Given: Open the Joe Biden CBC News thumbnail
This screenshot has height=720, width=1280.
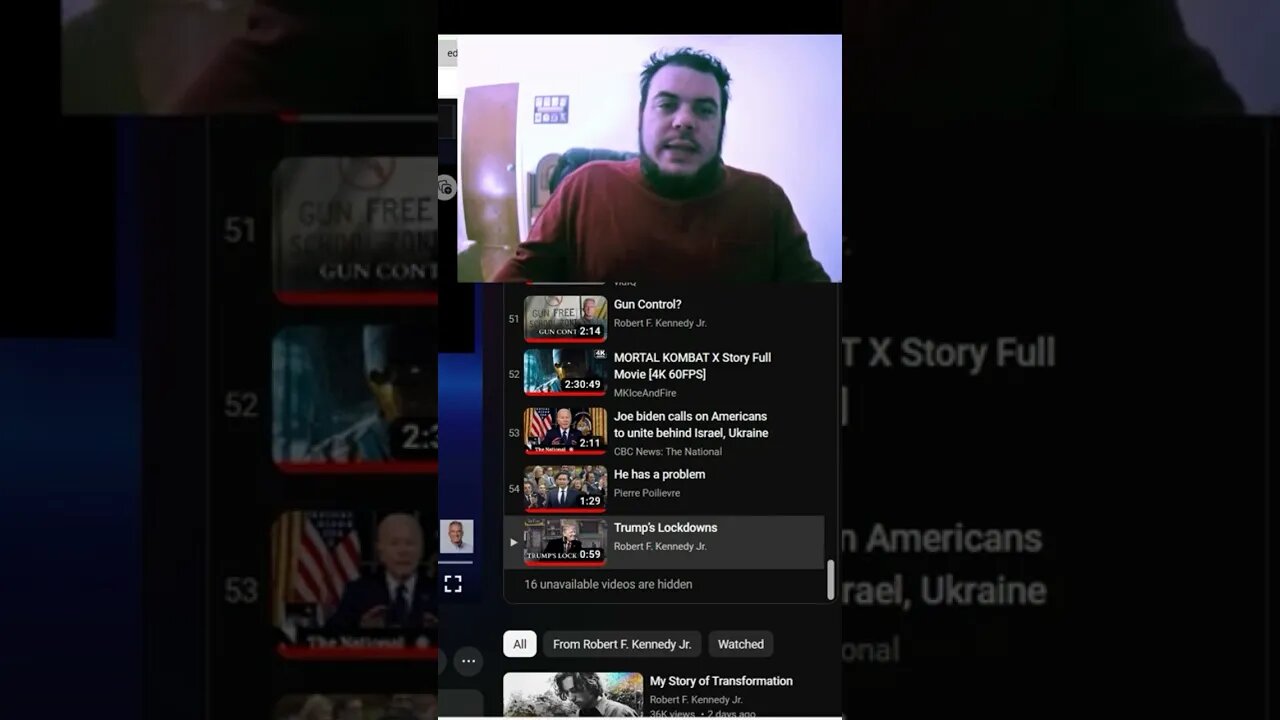Looking at the screenshot, I should (x=565, y=431).
